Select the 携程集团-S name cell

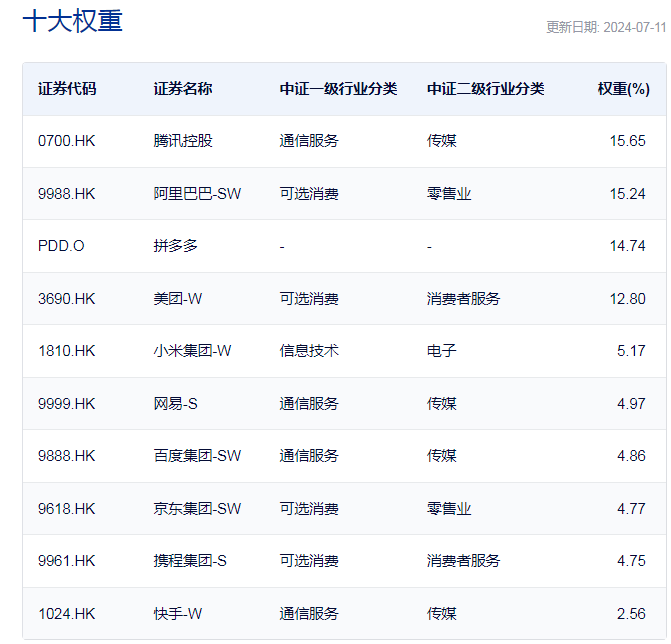pyautogui.click(x=190, y=561)
